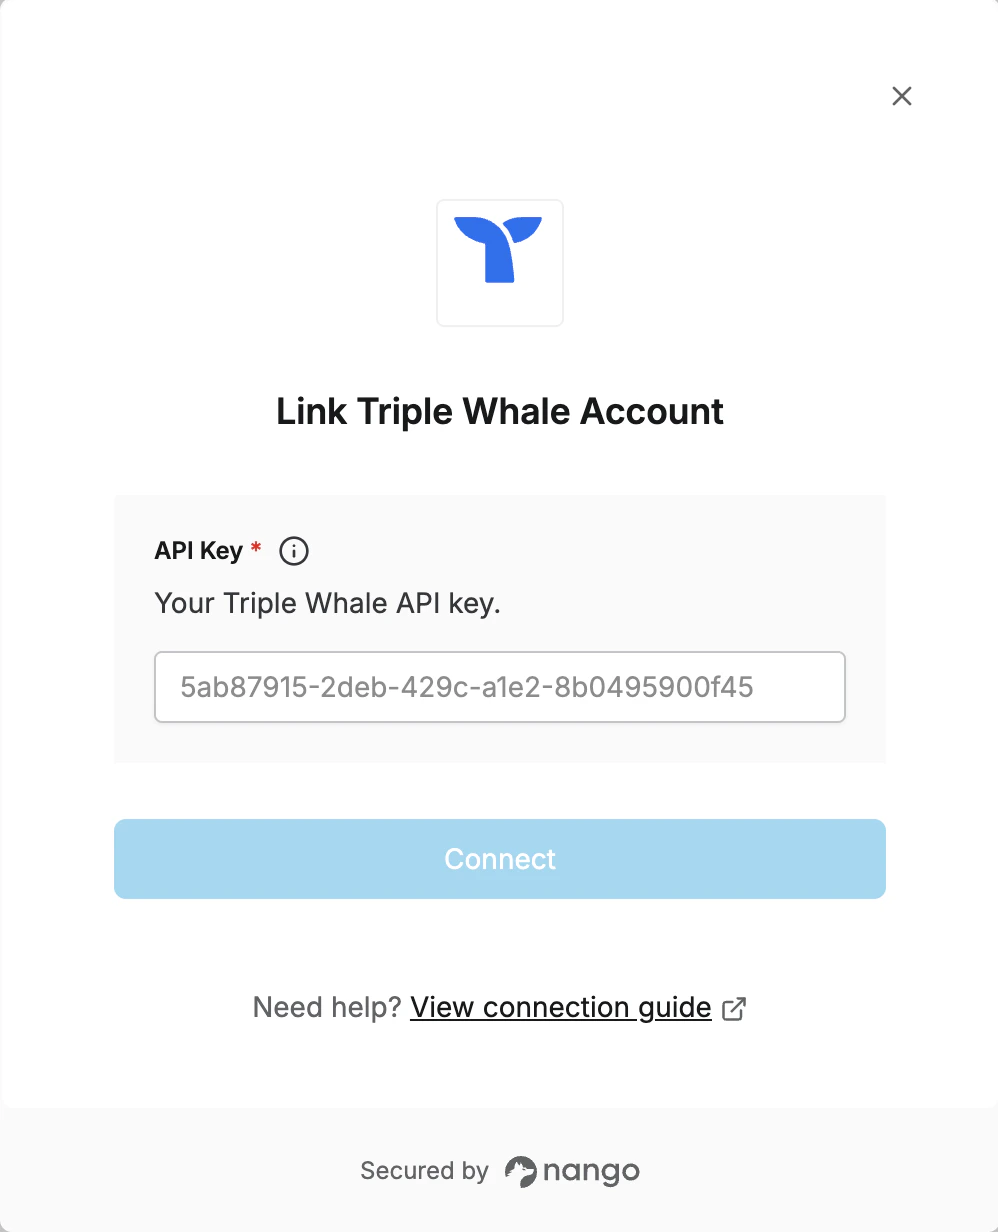Viewport: 998px width, 1232px height.
Task: Click the Secured by footer text
Action: tap(424, 1171)
